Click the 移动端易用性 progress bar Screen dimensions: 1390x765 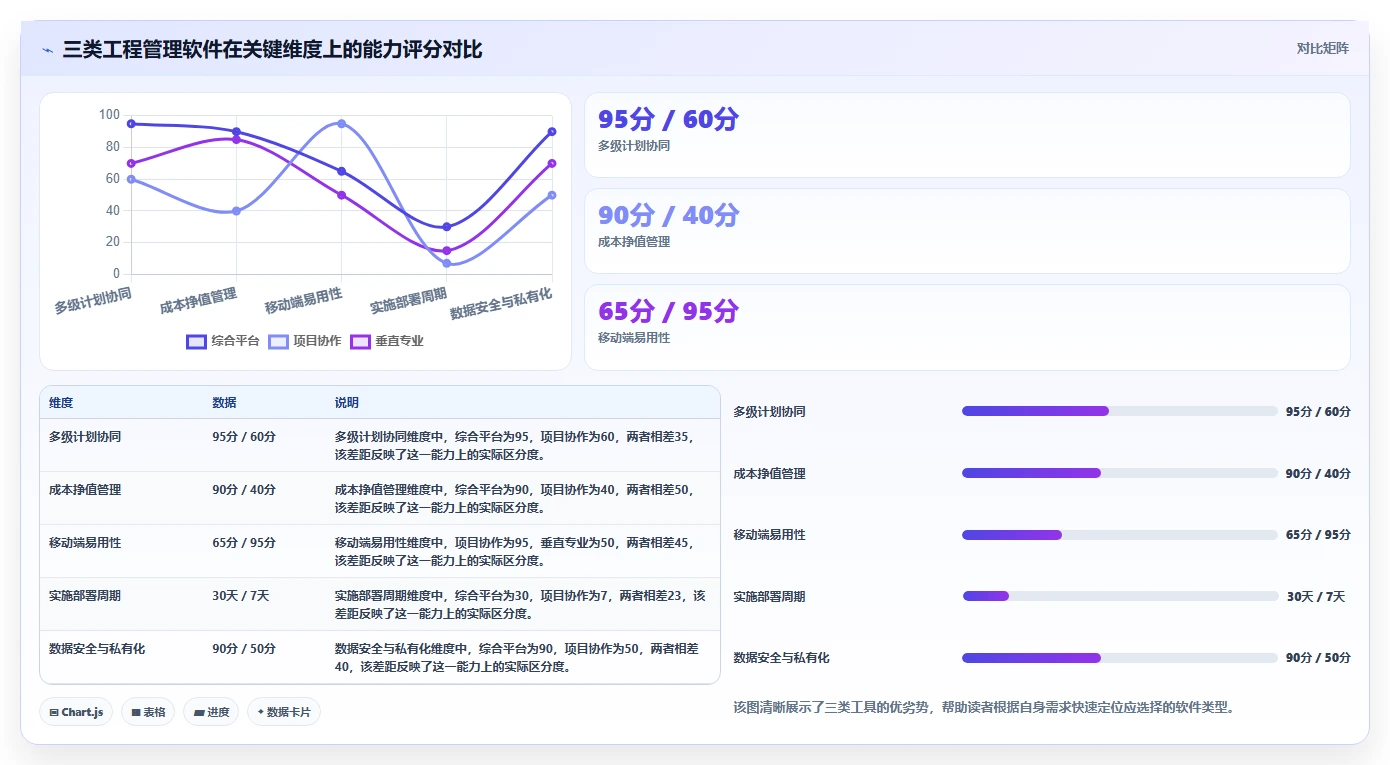click(x=1119, y=535)
